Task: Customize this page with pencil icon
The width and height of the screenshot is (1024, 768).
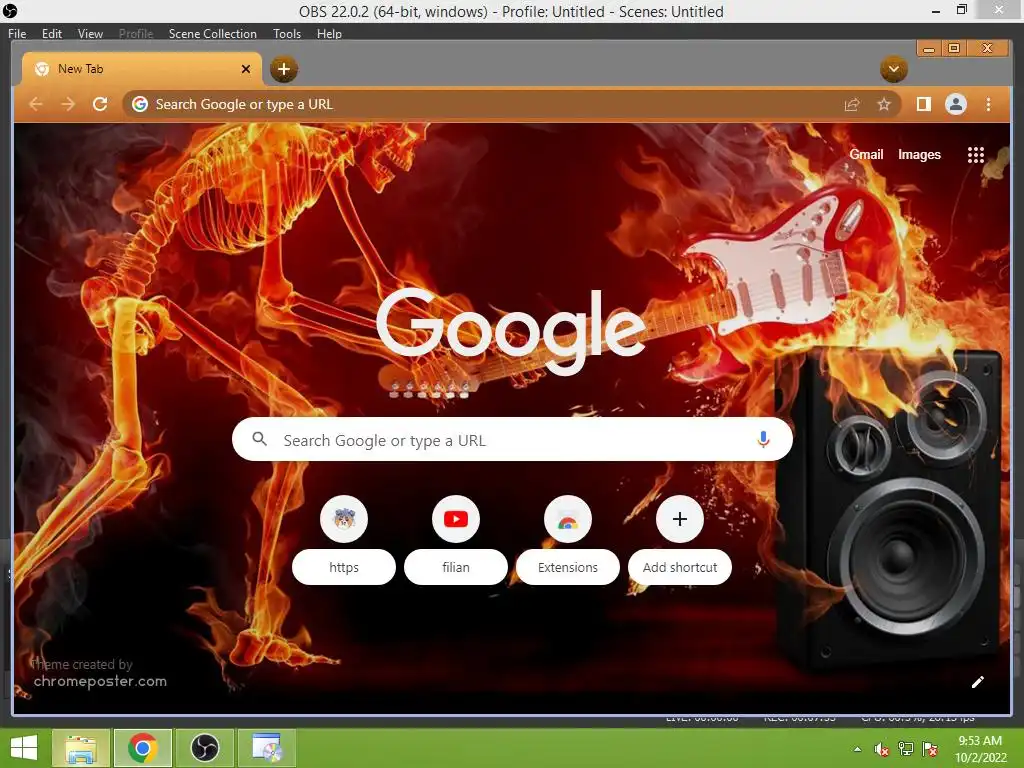Action: (978, 682)
